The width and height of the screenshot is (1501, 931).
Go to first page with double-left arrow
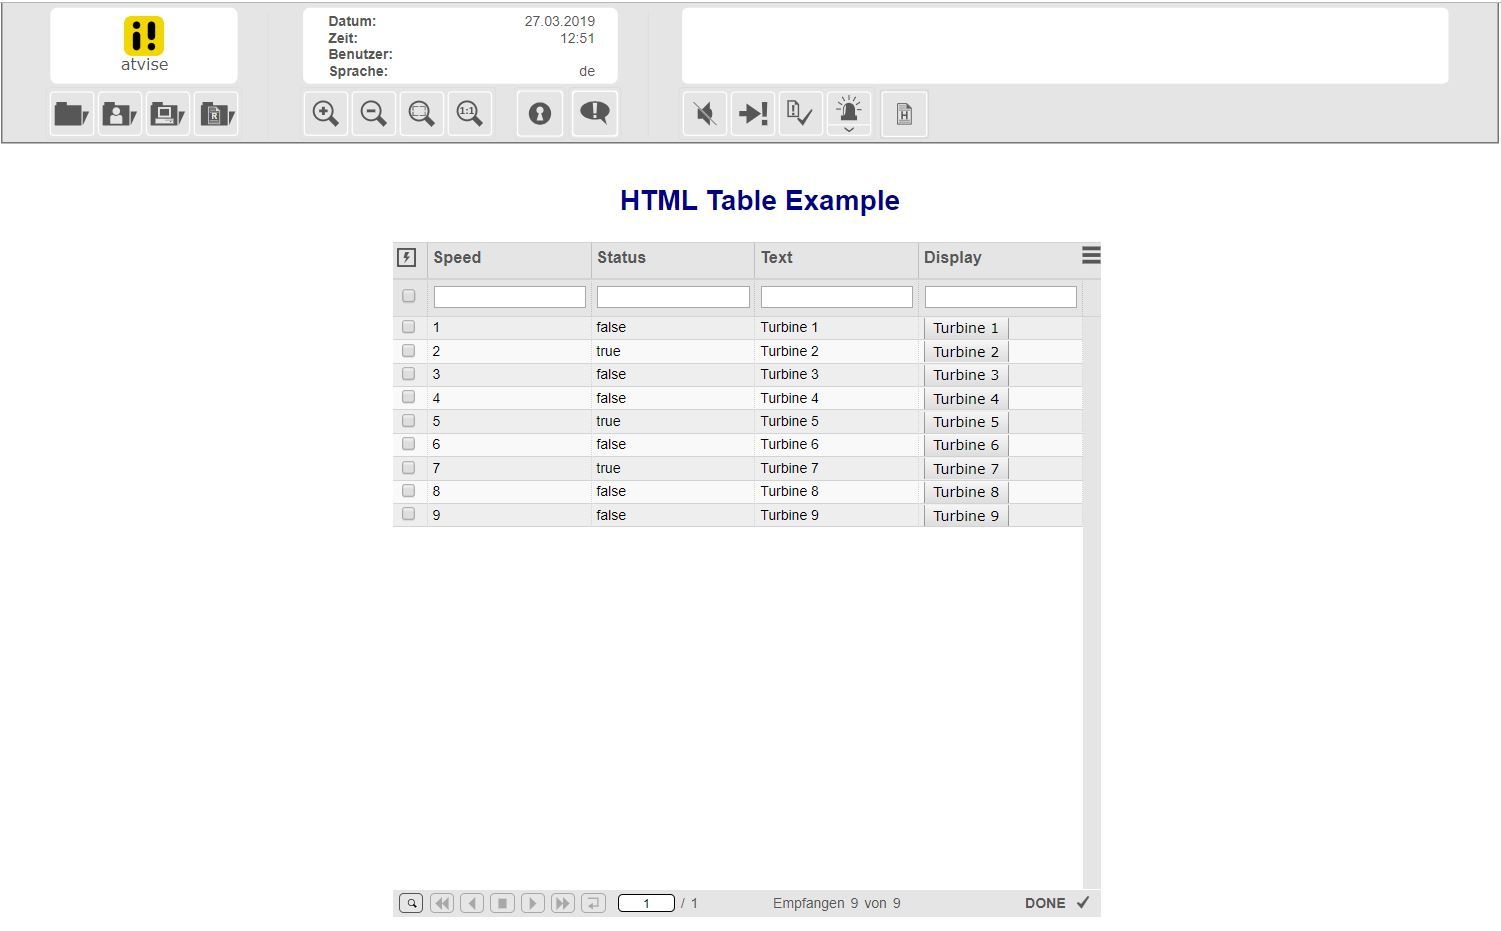point(442,903)
